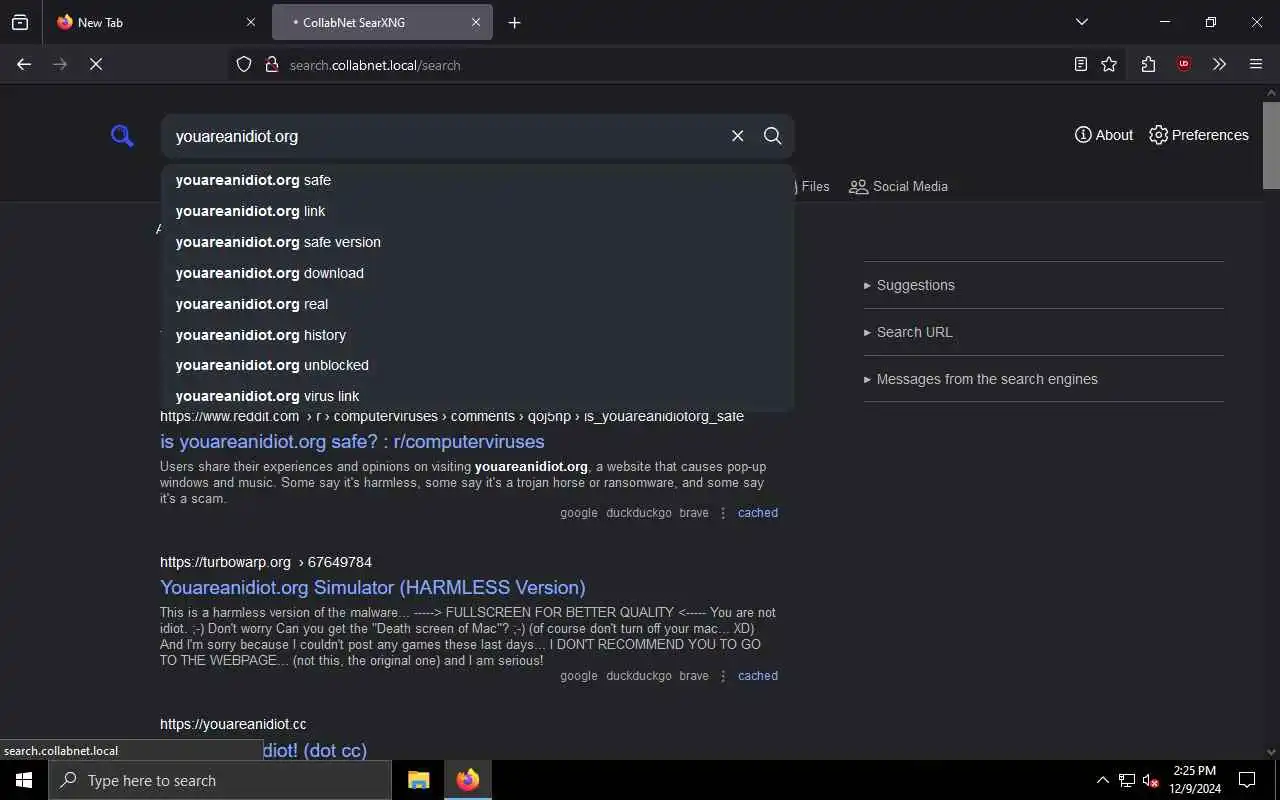Show more tools overflow chevron

[x=1219, y=65]
